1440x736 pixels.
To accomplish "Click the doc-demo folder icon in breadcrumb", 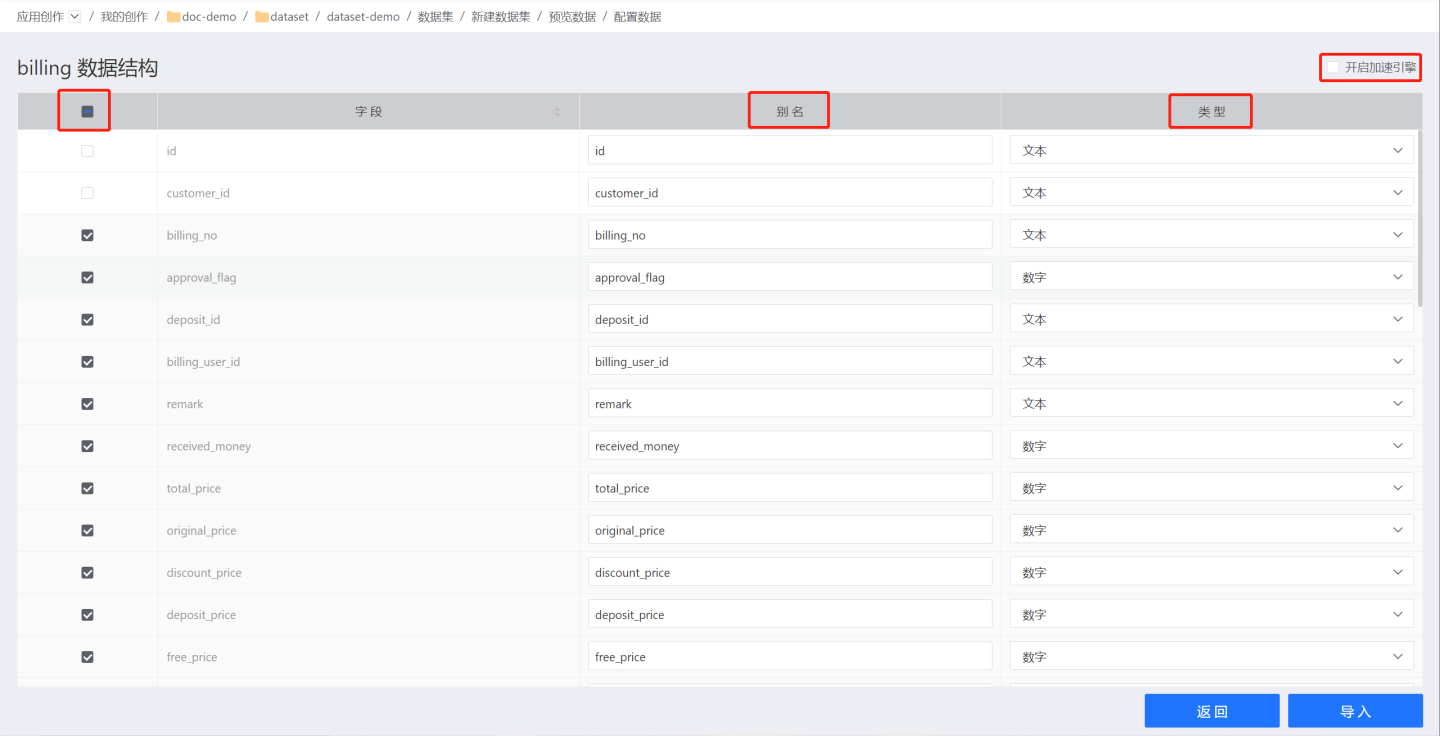I will (173, 17).
